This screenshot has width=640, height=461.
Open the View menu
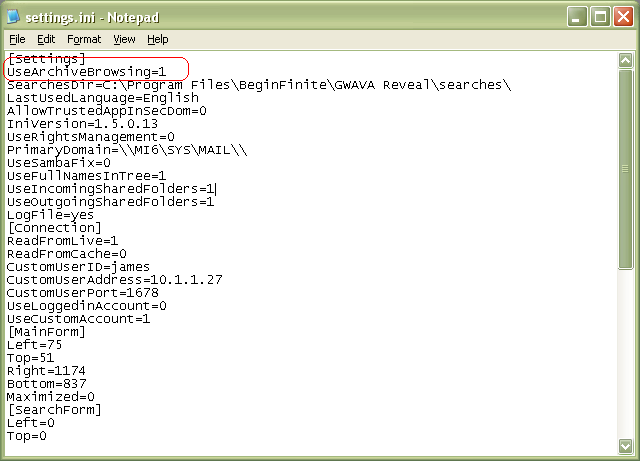[124, 39]
